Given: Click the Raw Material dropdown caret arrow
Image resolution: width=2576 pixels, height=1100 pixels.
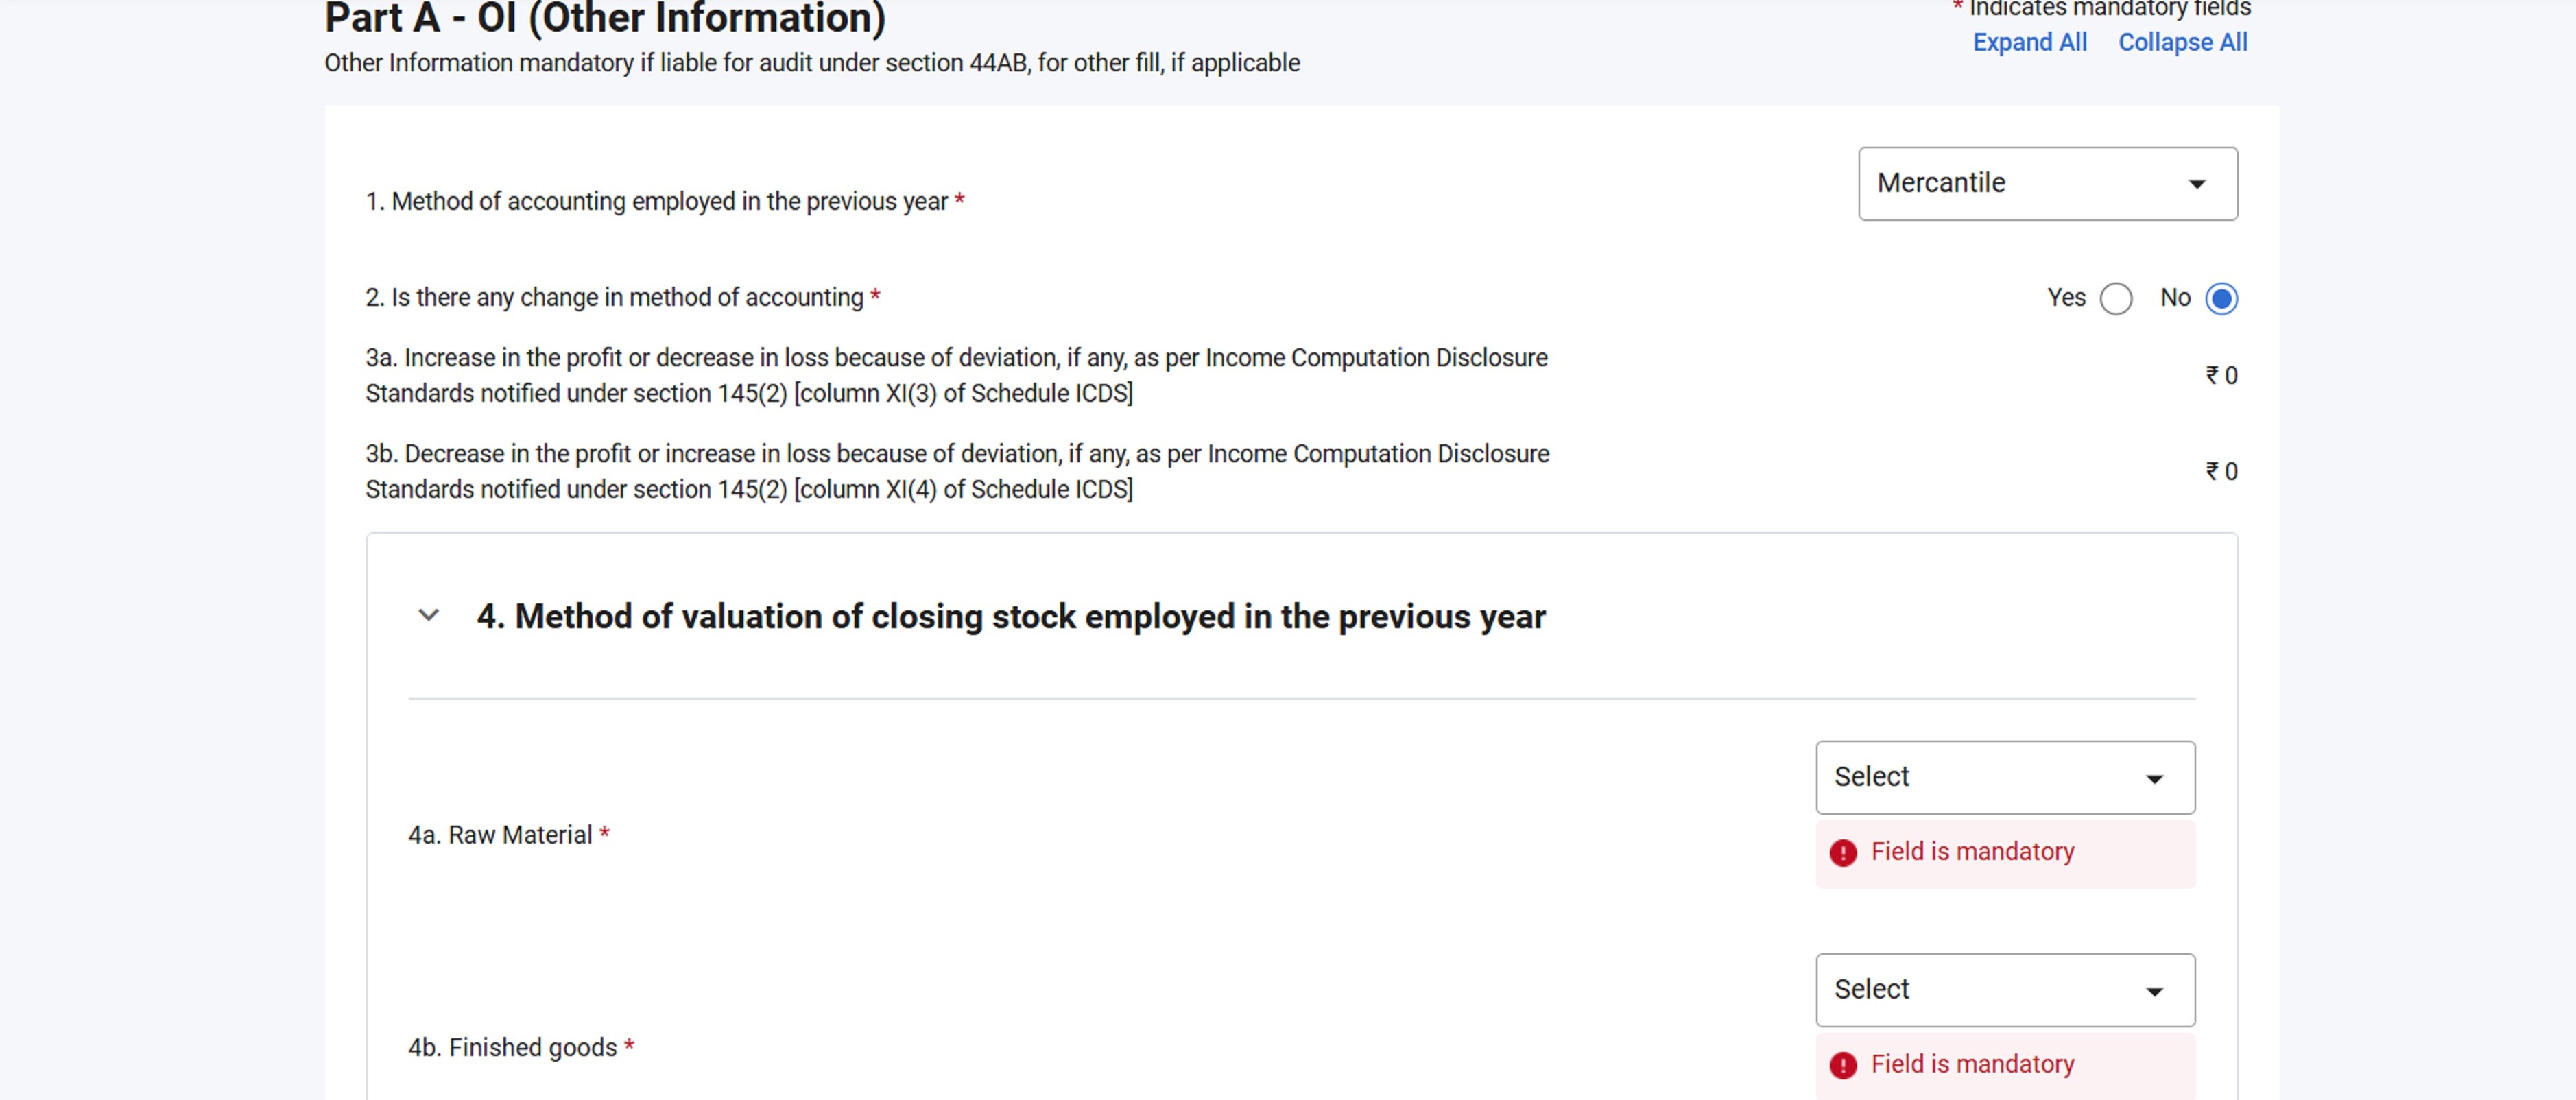Looking at the screenshot, I should (2154, 779).
